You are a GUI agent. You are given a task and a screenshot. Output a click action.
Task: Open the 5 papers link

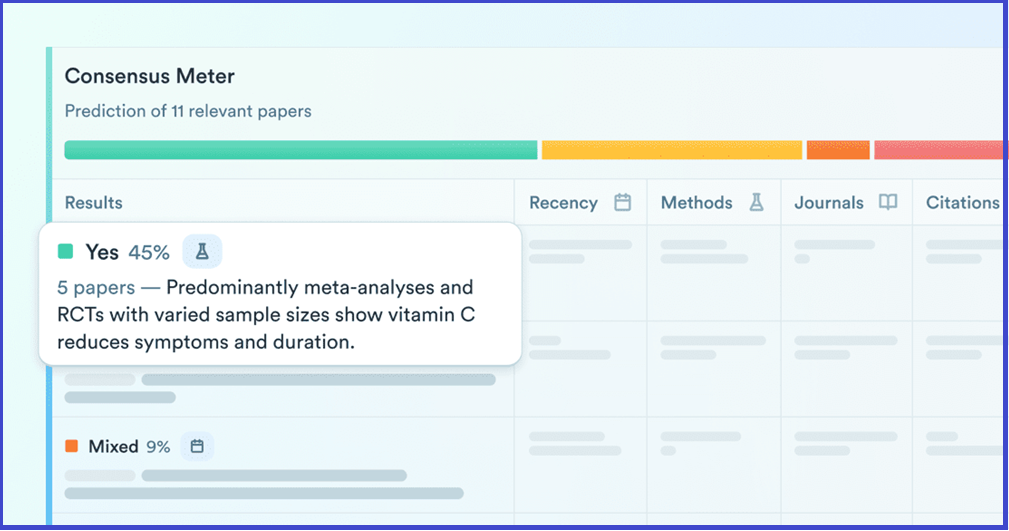click(x=96, y=288)
